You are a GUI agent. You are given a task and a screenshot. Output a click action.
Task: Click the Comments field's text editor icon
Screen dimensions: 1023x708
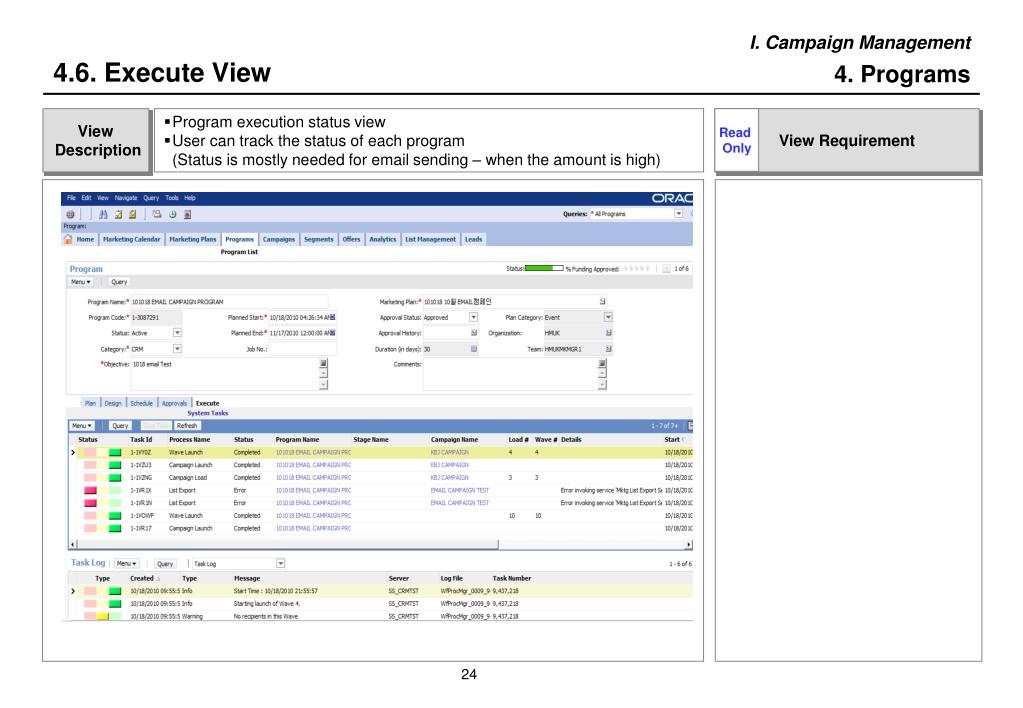602,363
